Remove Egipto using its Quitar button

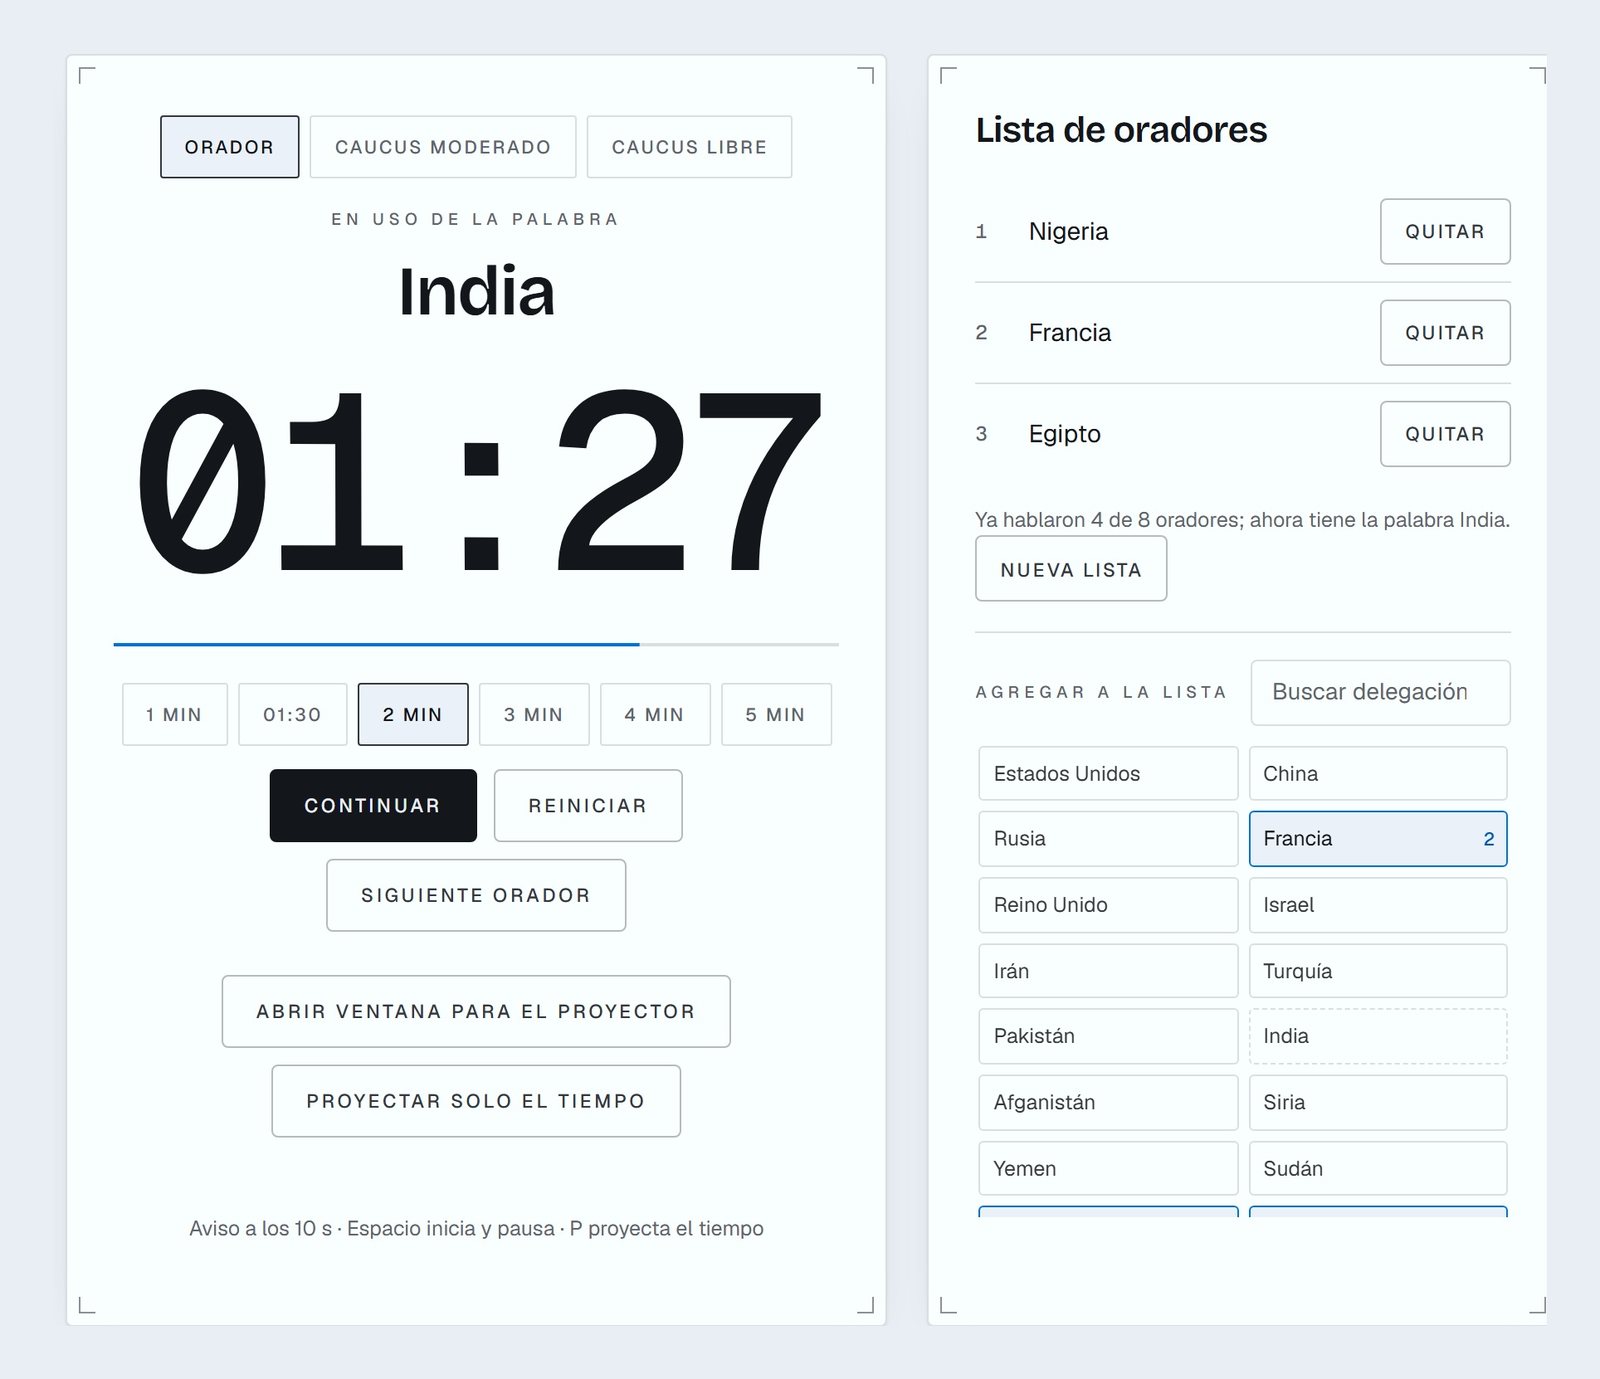click(1445, 434)
